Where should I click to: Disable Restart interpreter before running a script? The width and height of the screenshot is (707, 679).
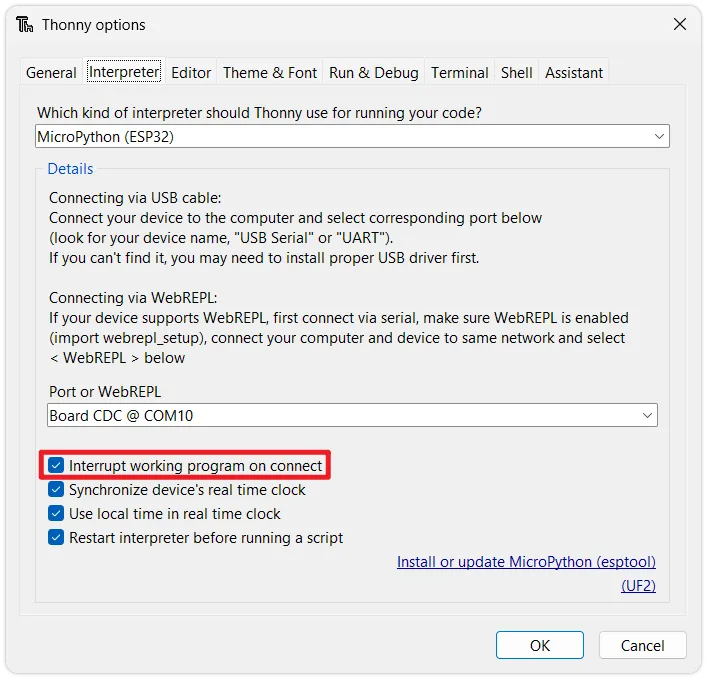[57, 538]
